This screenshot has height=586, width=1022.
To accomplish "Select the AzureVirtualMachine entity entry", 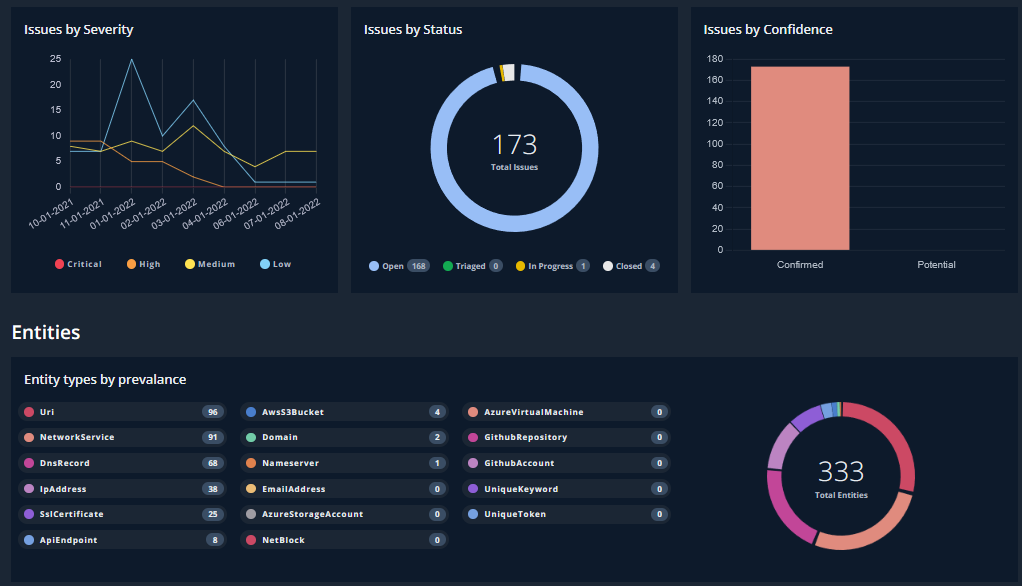I will (x=566, y=412).
